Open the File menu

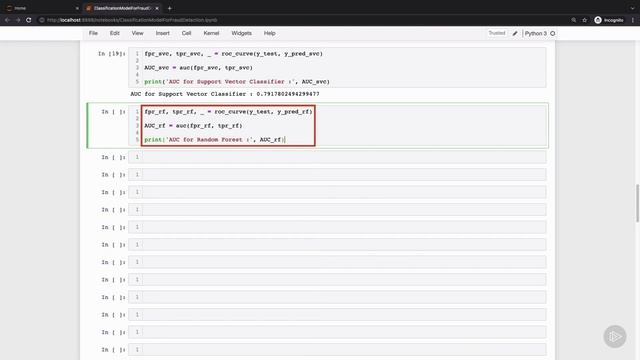click(93, 33)
